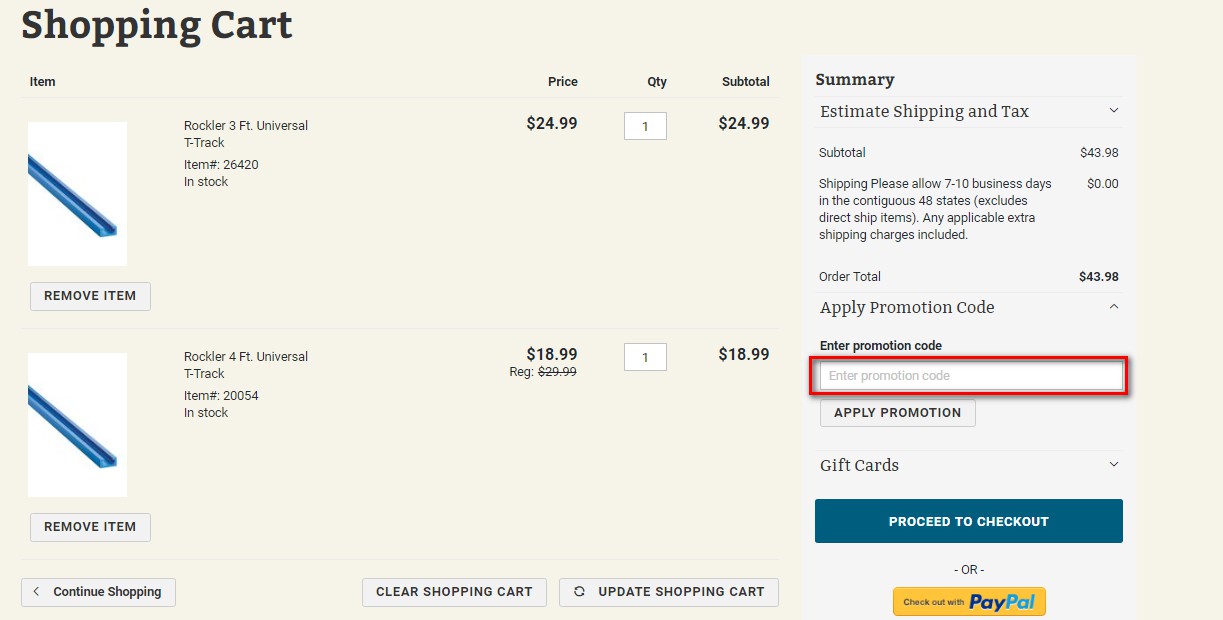1223x620 pixels.
Task: Expand the Gift Cards section
Action: (1114, 465)
